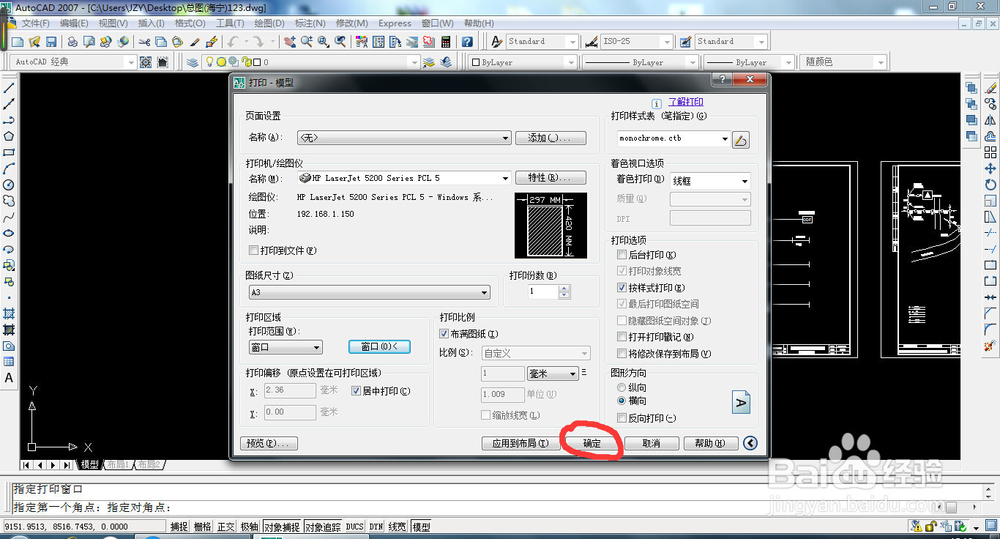
Task: Check the 打印到文件 checkbox
Action: (253, 250)
